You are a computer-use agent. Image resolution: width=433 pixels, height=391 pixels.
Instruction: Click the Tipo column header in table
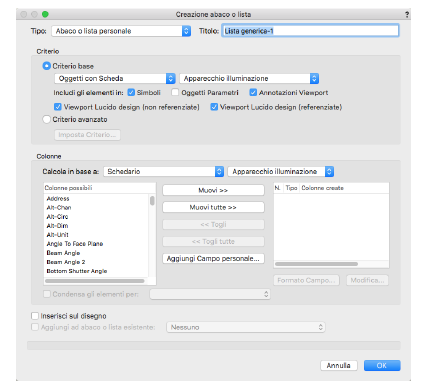(x=291, y=188)
